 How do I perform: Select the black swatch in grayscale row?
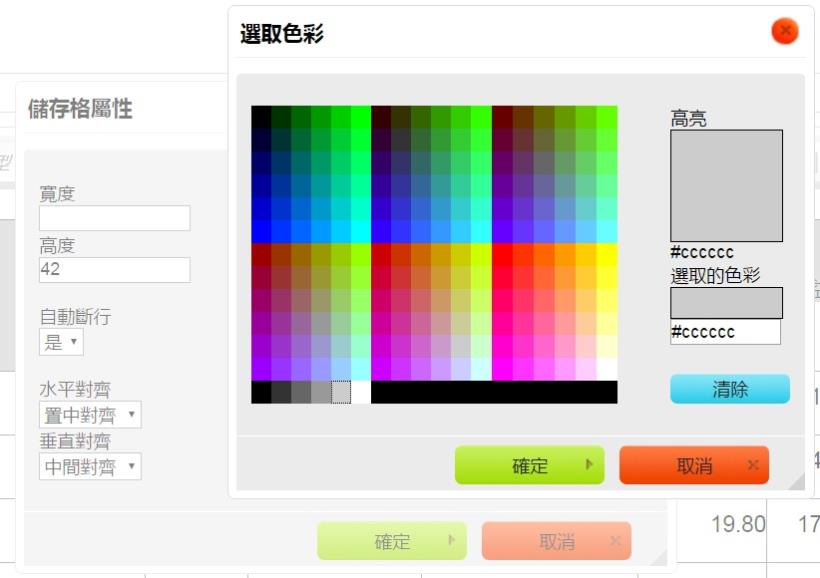tap(261, 392)
